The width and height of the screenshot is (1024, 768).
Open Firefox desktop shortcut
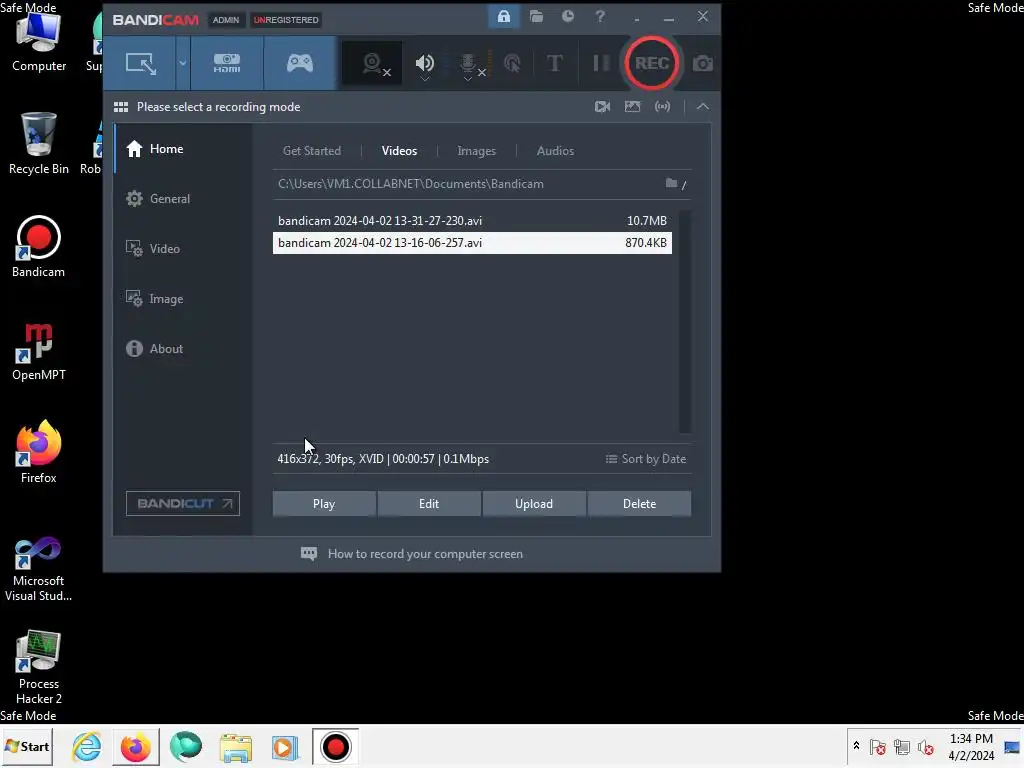click(x=39, y=452)
